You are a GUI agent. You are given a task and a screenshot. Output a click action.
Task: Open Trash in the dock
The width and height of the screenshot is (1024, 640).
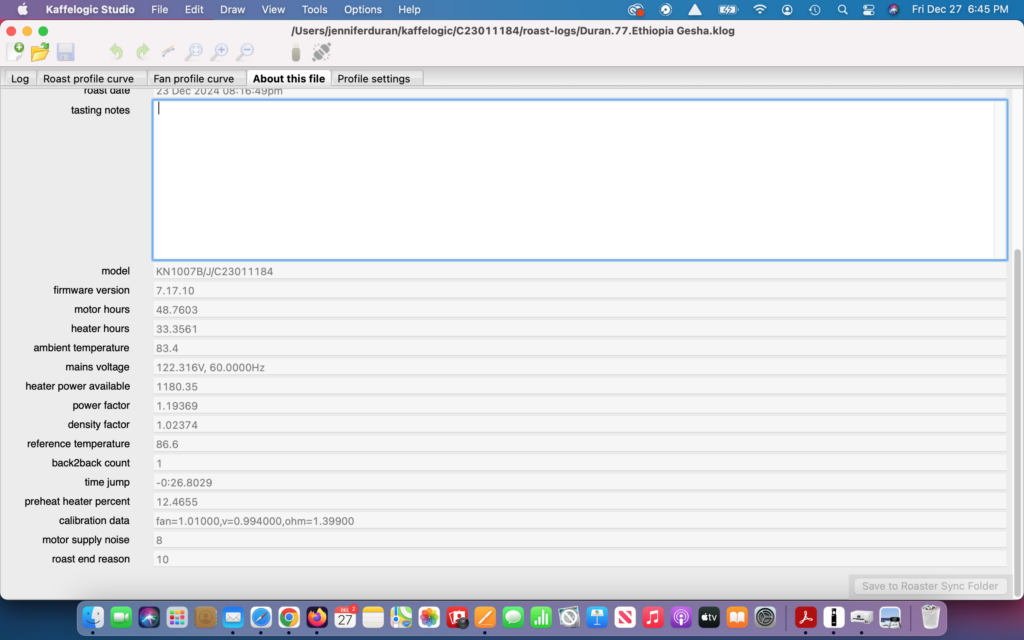tap(930, 616)
